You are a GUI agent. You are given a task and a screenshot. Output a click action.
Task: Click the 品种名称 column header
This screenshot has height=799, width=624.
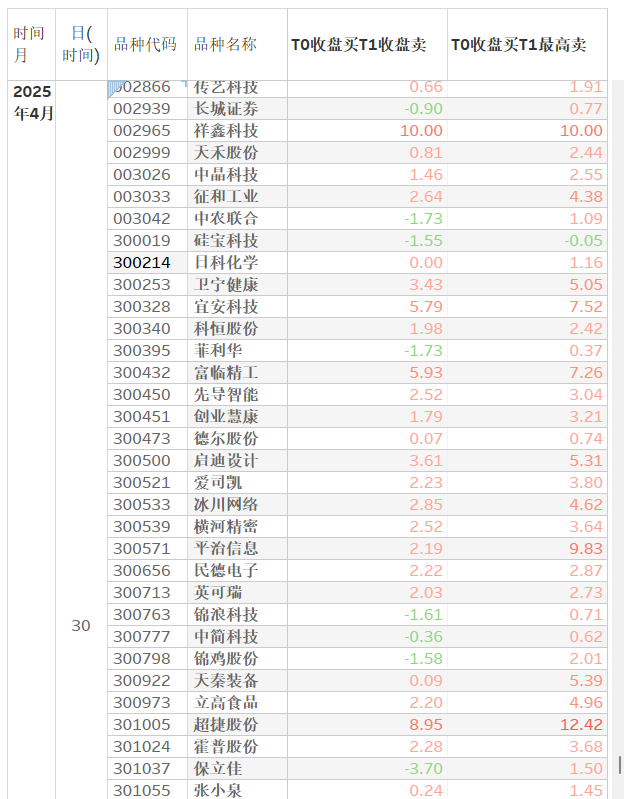(237, 44)
